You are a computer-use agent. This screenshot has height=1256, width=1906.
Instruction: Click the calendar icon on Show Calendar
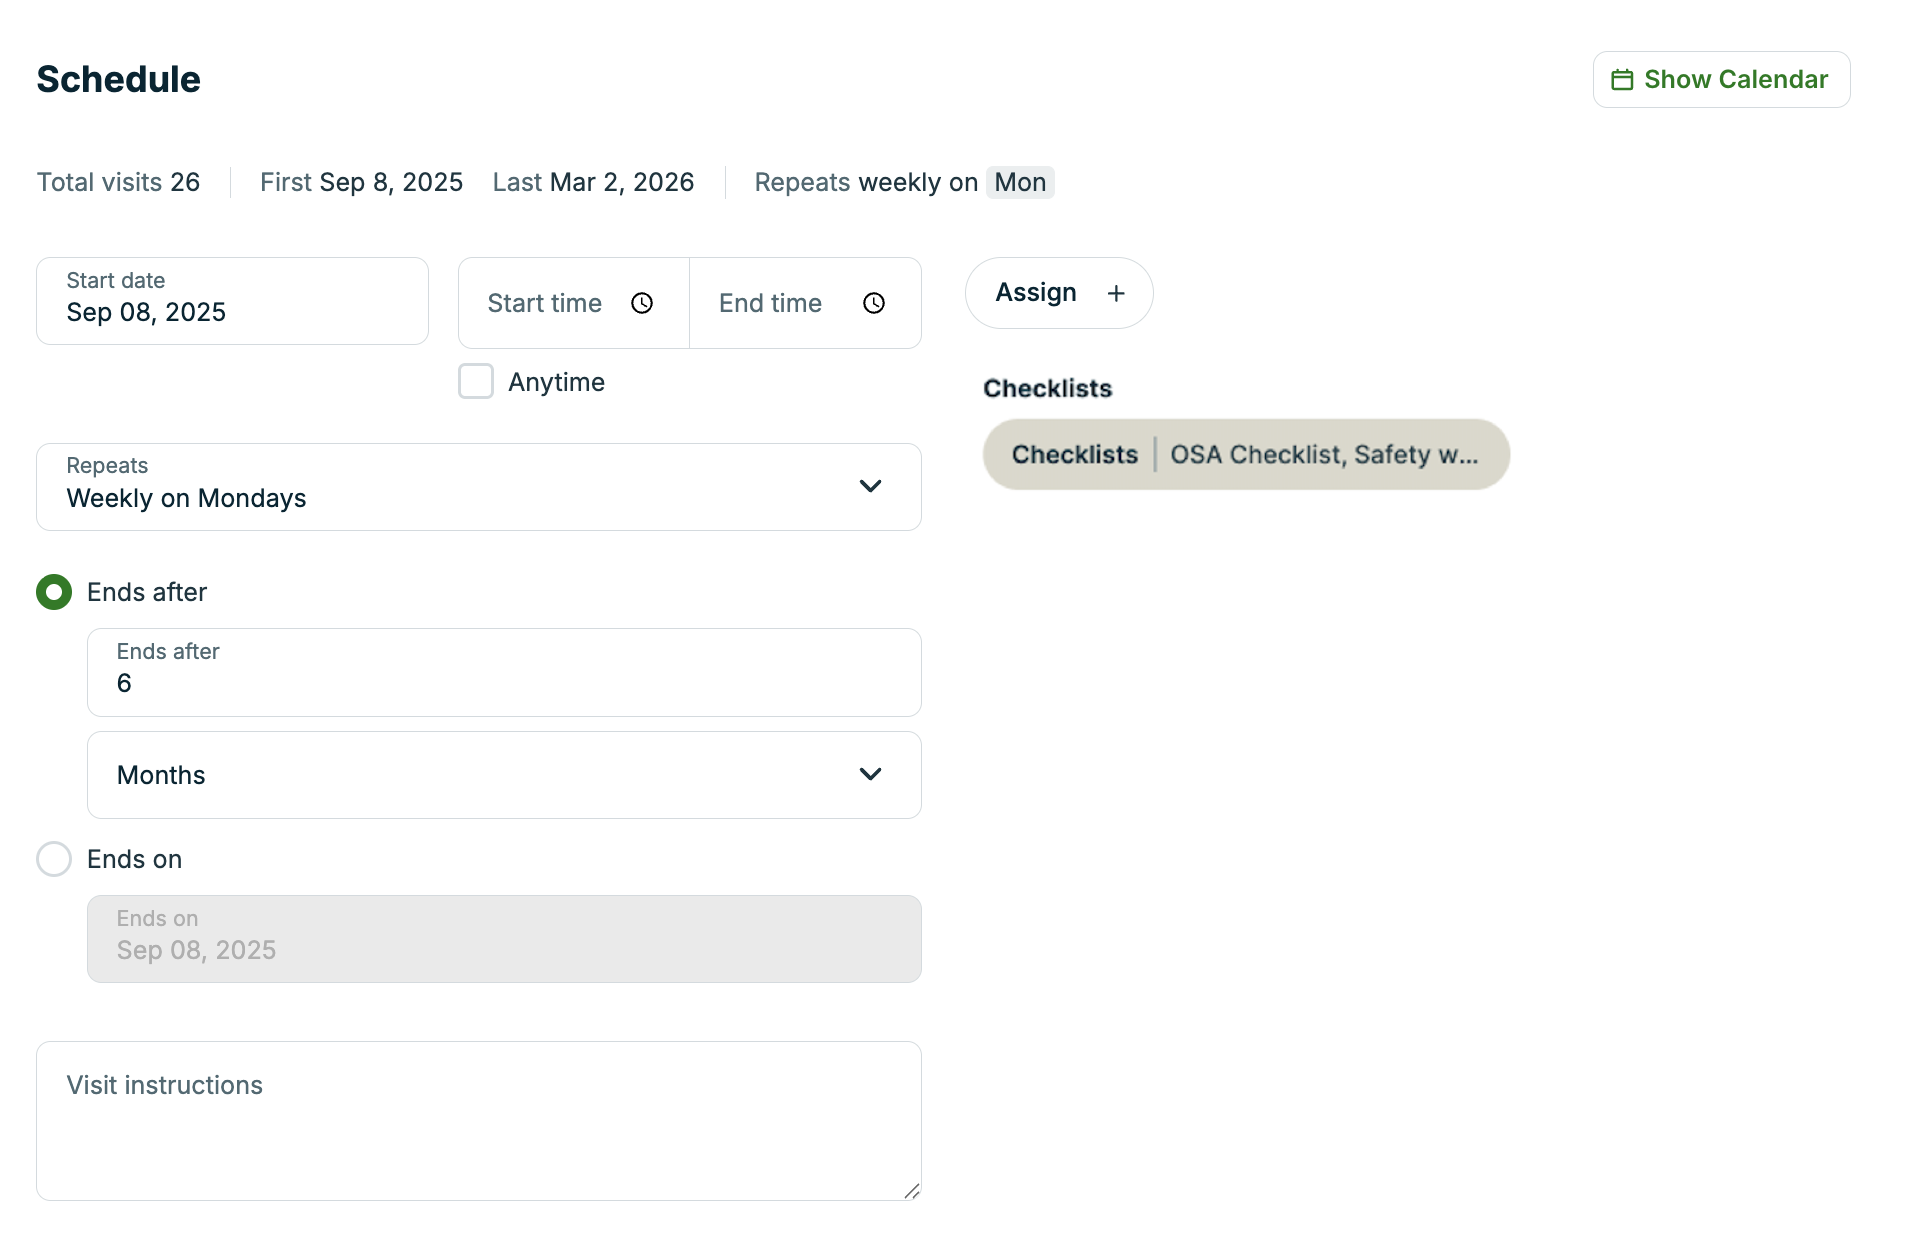(x=1622, y=79)
